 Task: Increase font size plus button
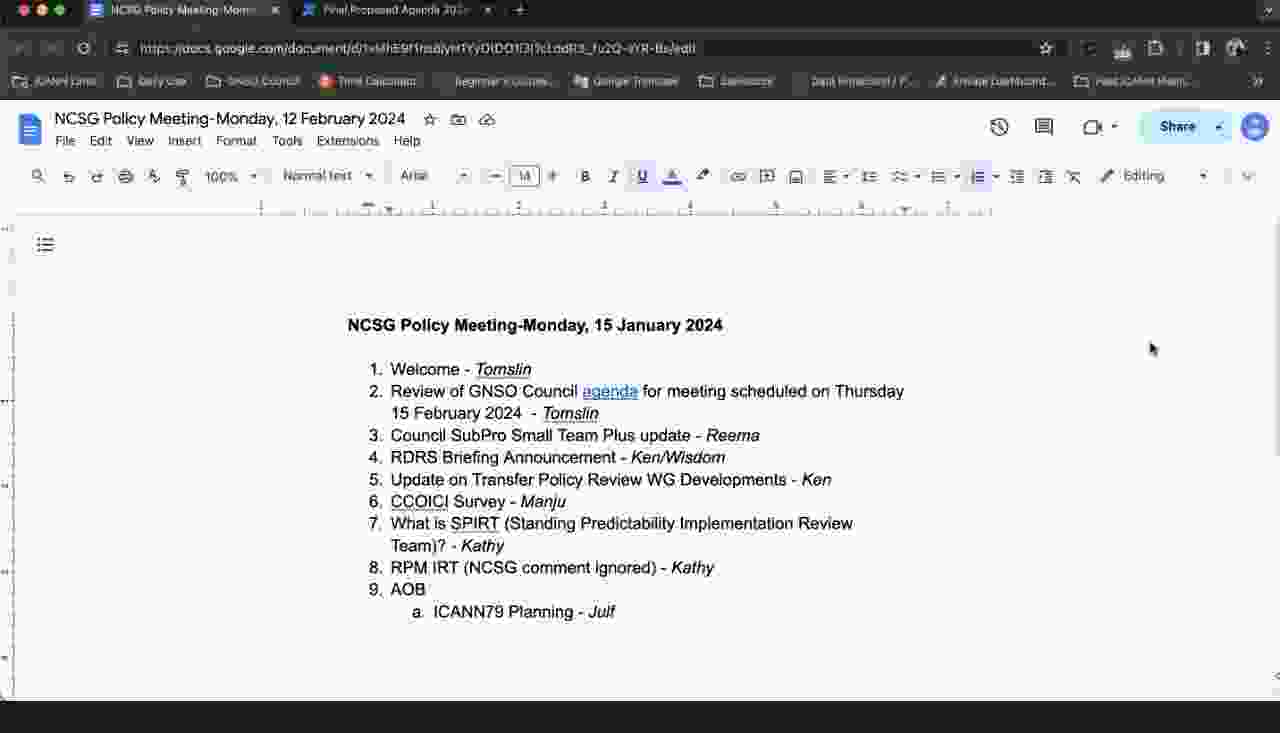click(553, 176)
